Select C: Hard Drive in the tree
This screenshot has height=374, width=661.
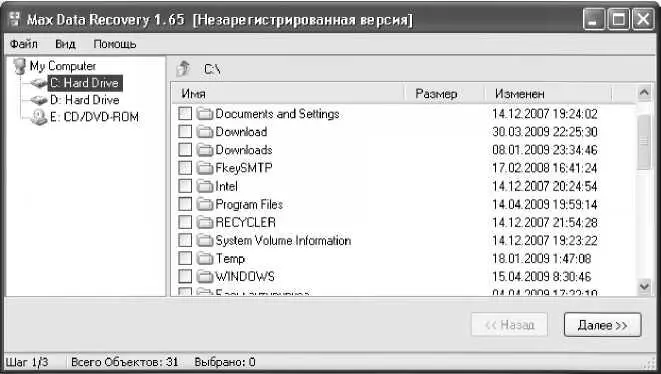(x=85, y=83)
